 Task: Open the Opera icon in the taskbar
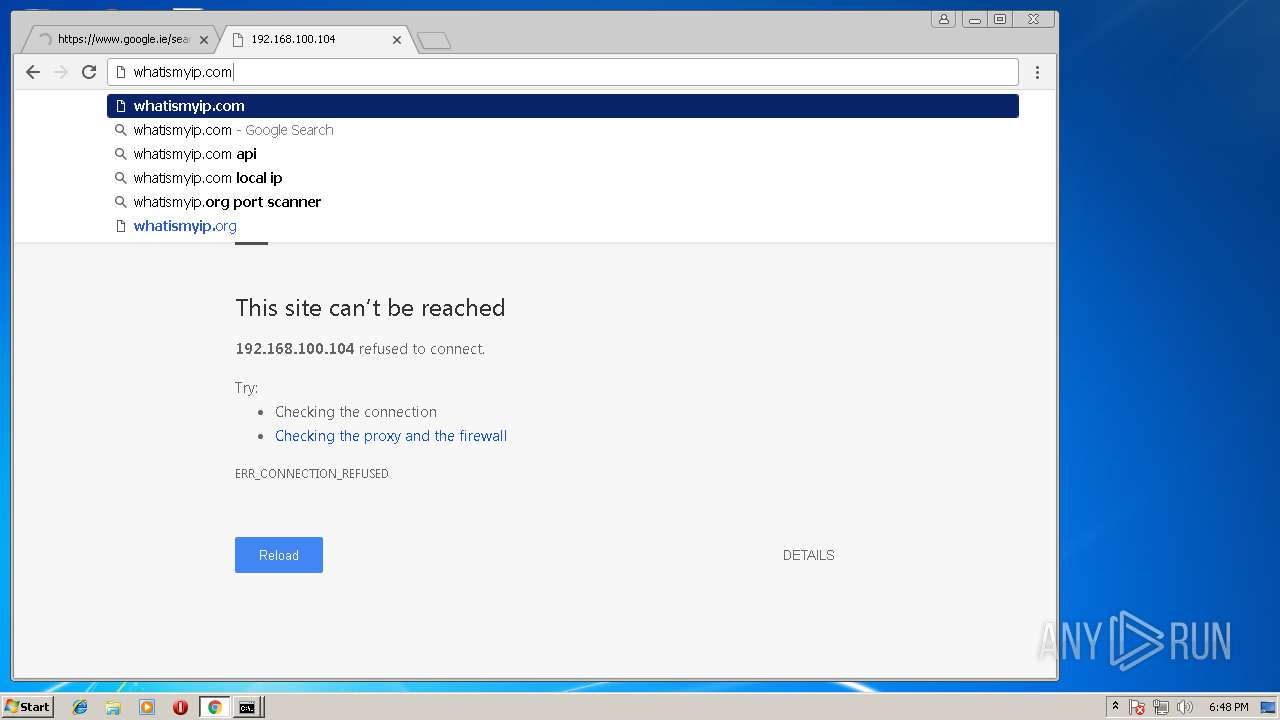(x=180, y=707)
